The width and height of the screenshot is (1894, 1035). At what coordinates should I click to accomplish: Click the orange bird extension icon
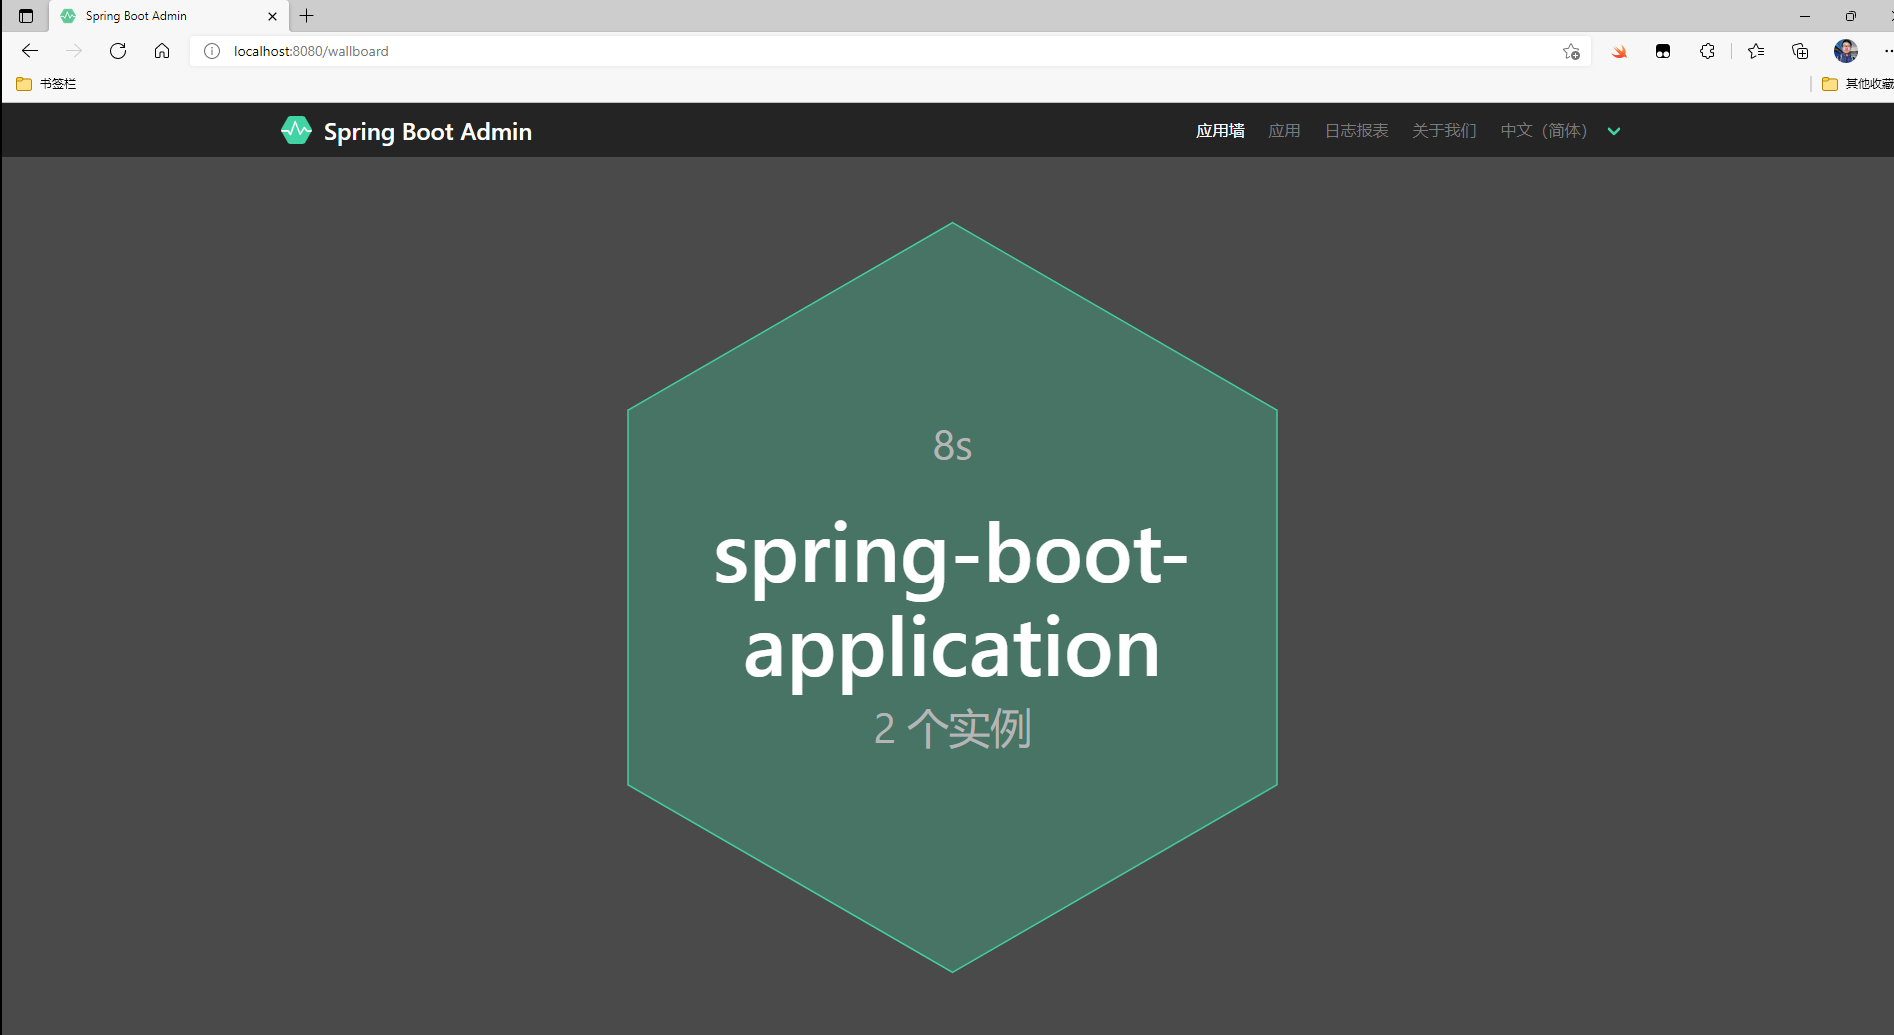pos(1619,51)
